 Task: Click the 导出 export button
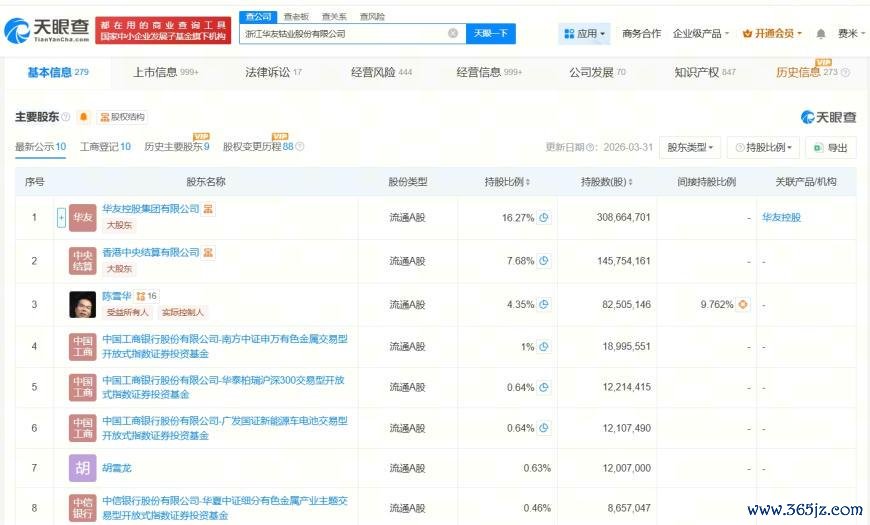tap(831, 147)
